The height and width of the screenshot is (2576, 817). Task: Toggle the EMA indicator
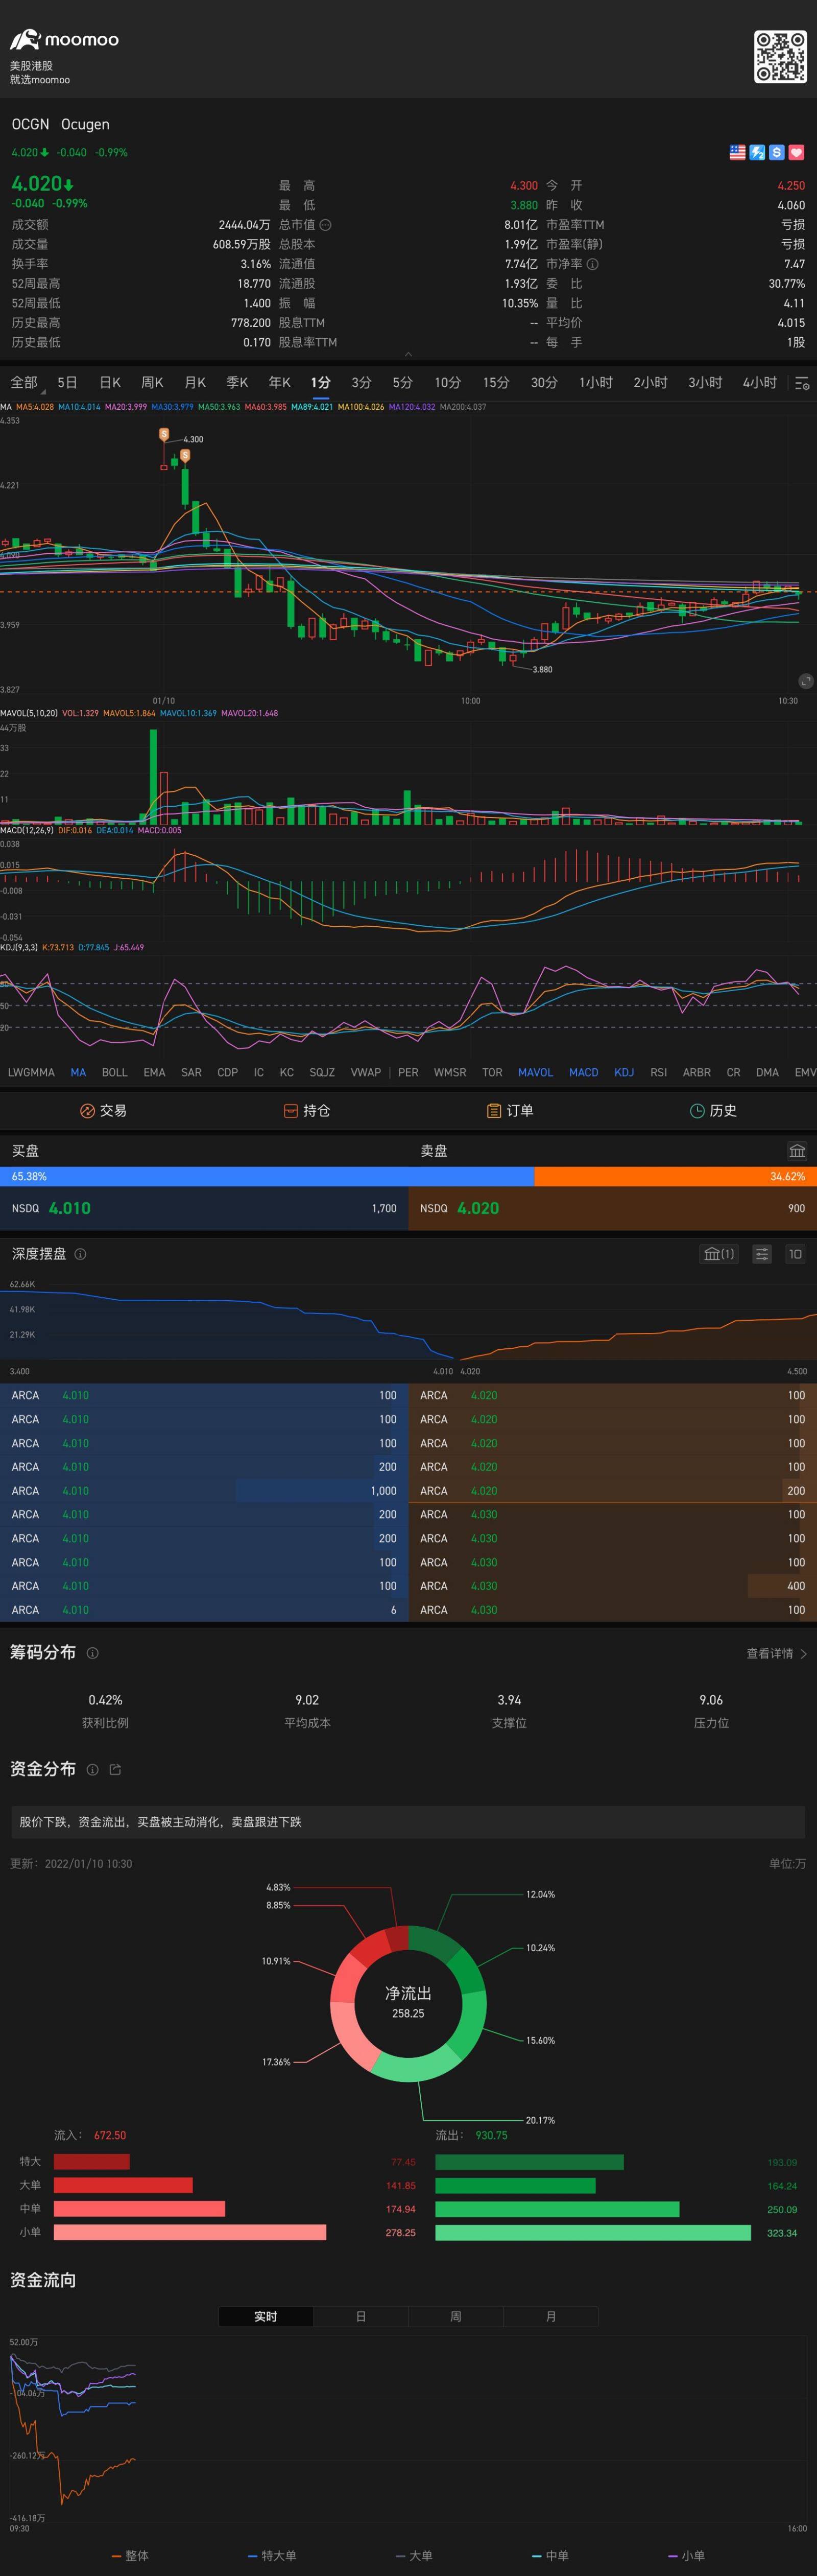pyautogui.click(x=154, y=1072)
